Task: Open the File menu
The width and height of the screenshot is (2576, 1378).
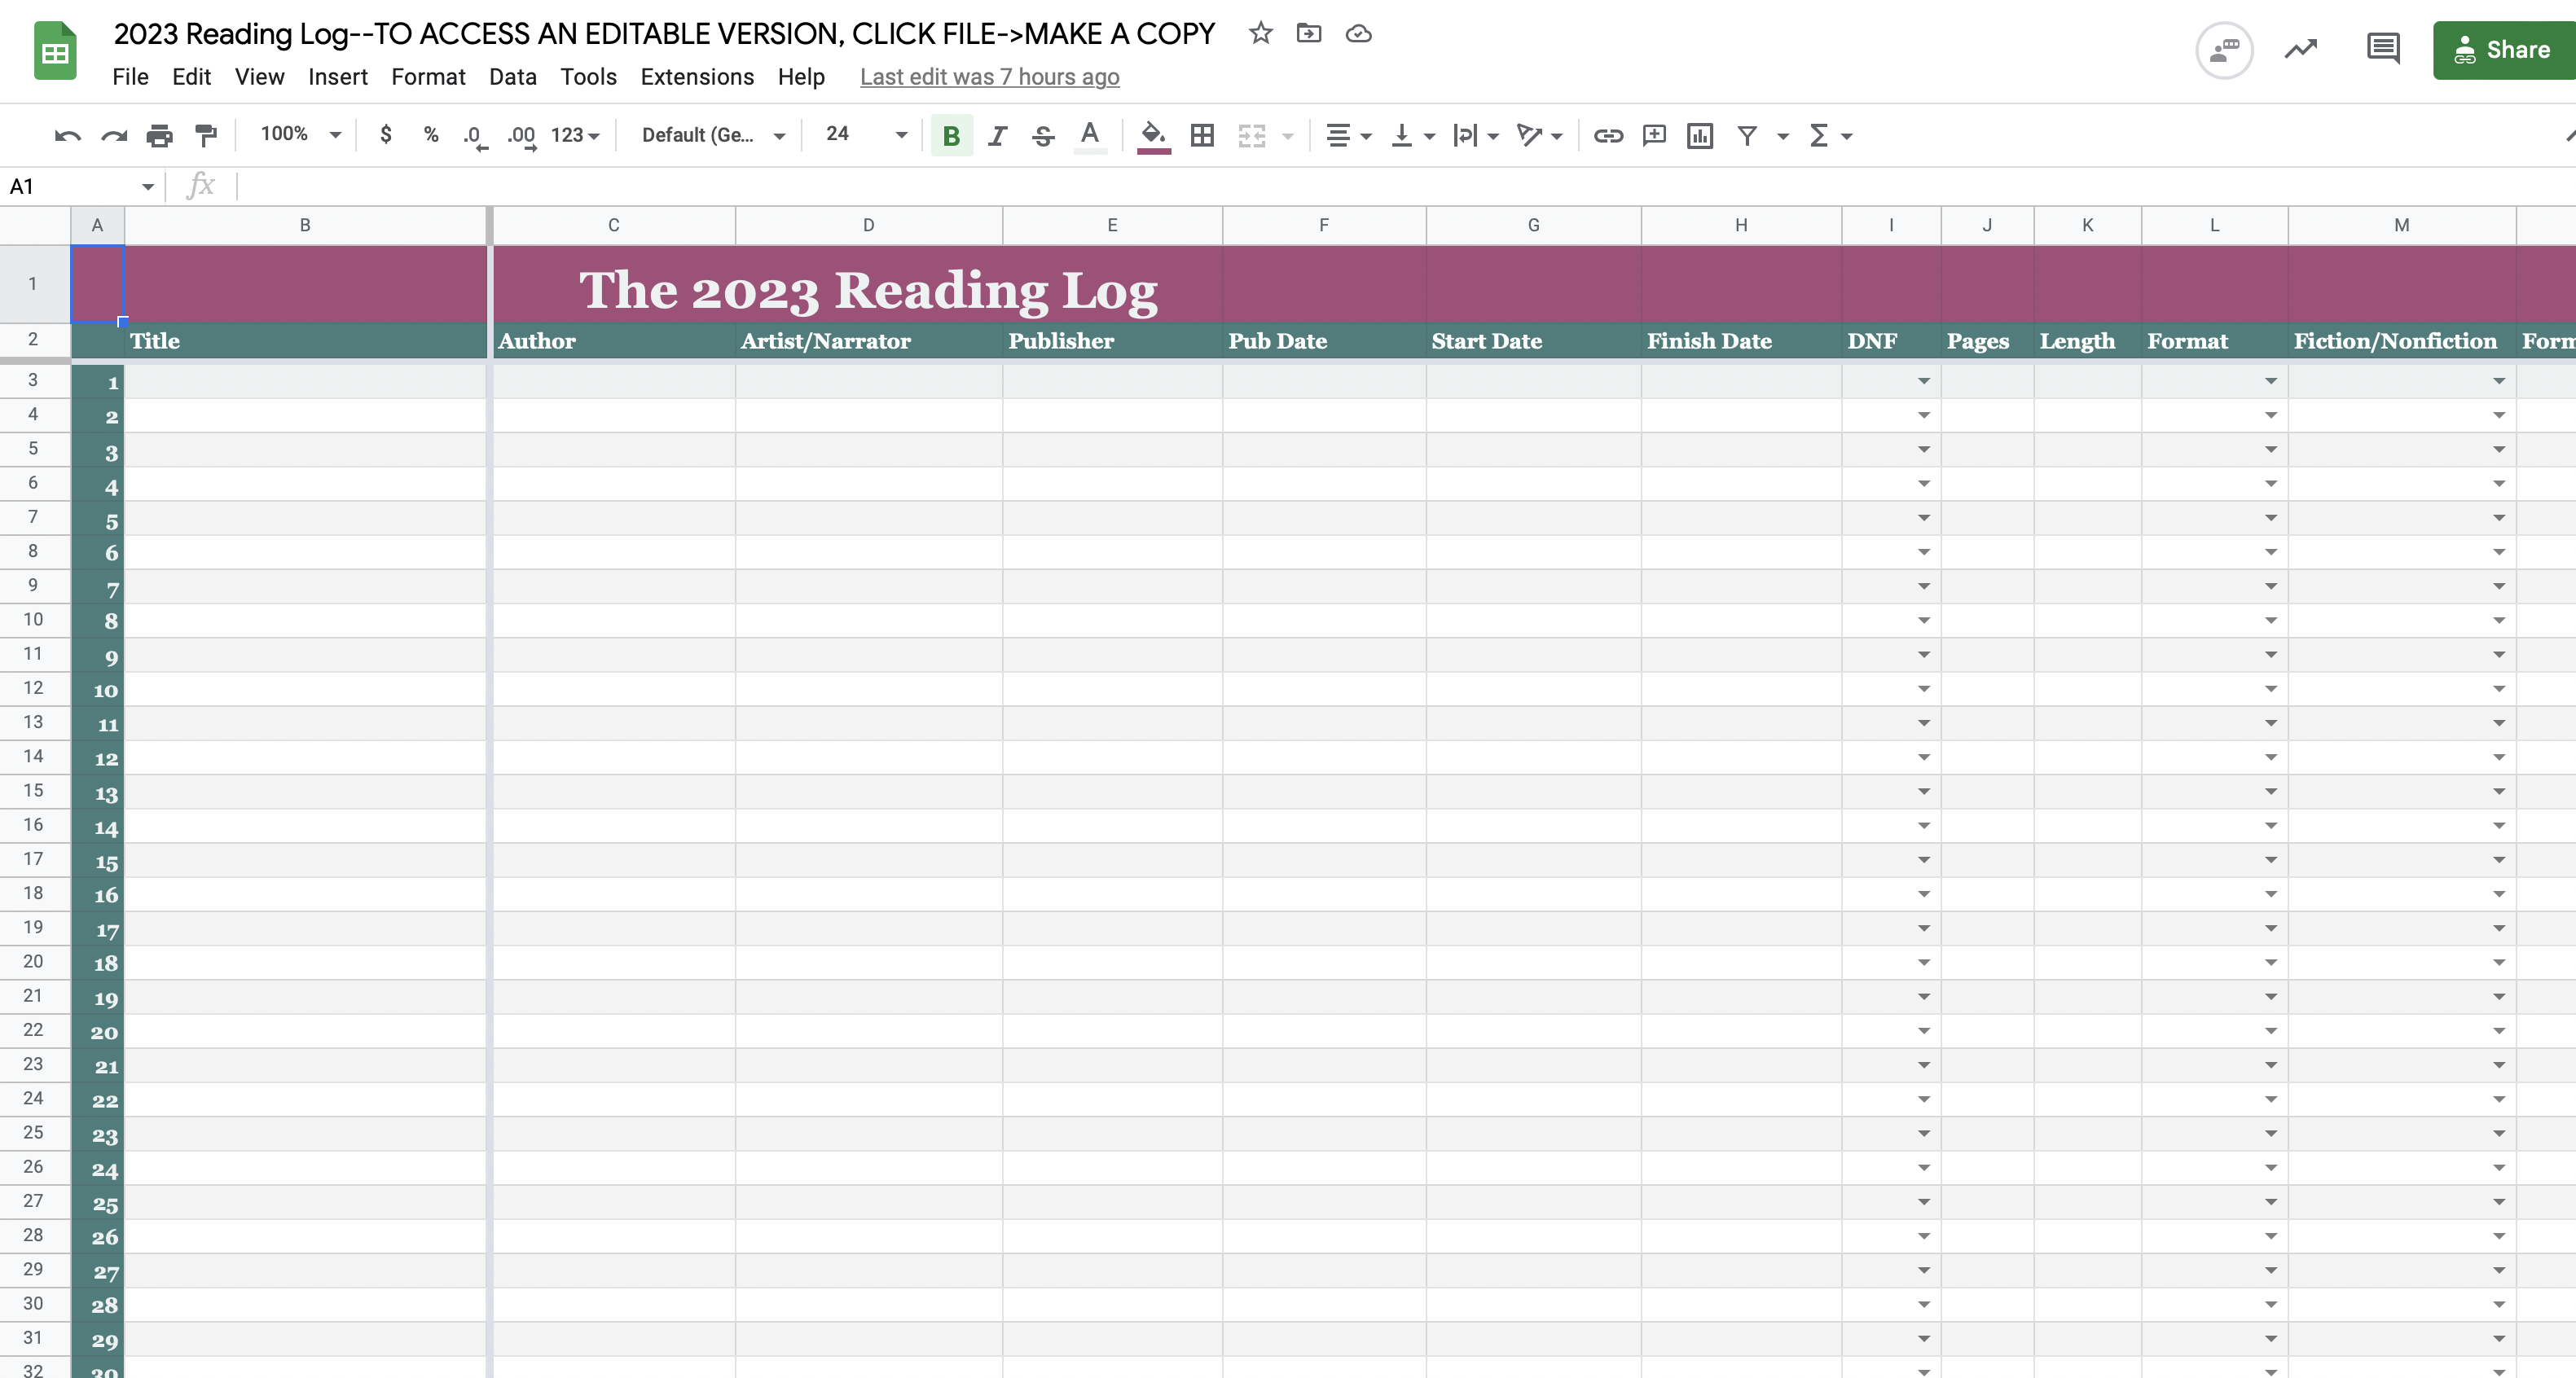Action: coord(130,77)
